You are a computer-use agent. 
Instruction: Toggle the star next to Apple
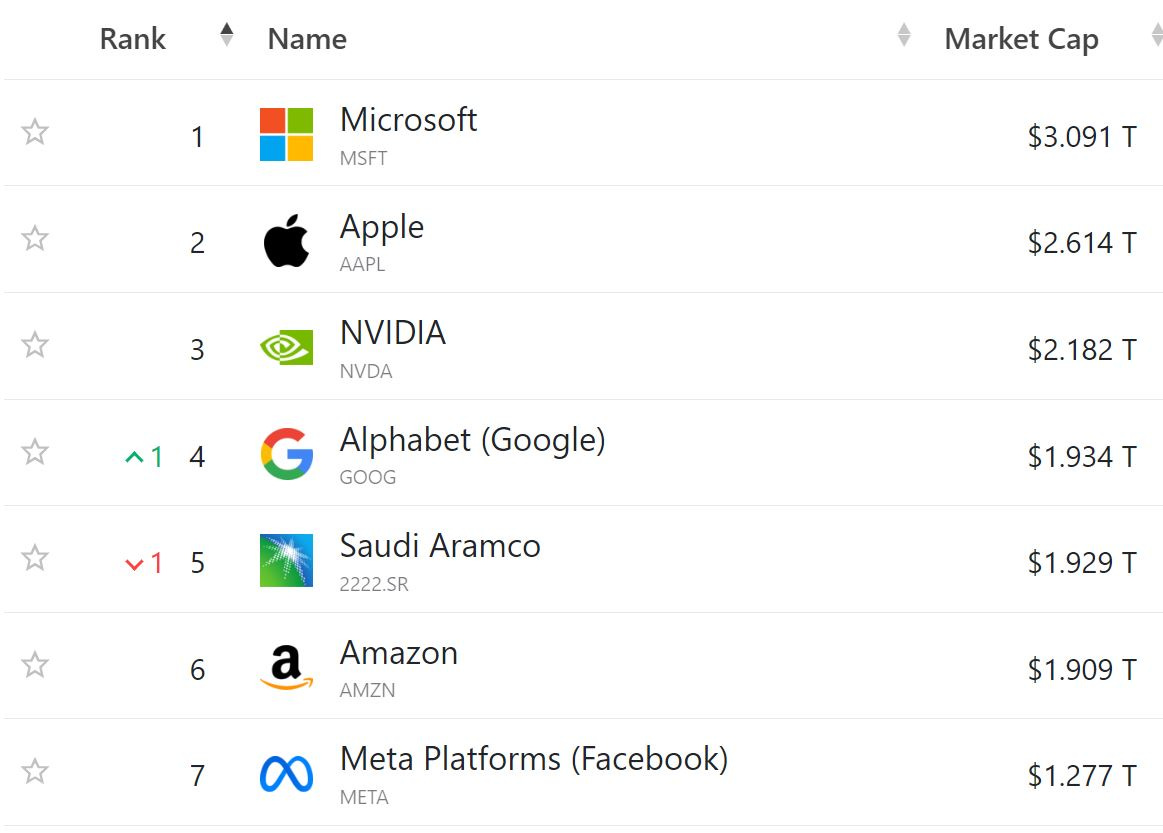35,238
